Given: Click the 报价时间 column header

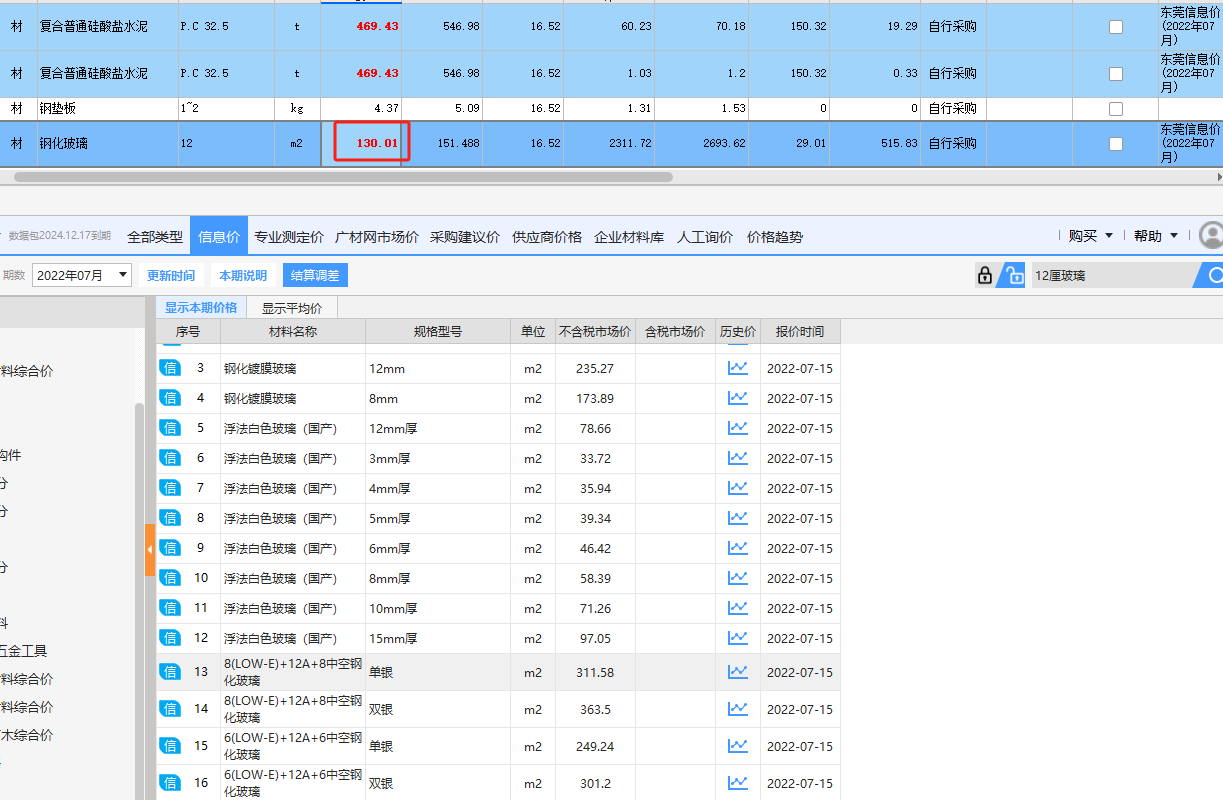Looking at the screenshot, I should [x=800, y=331].
